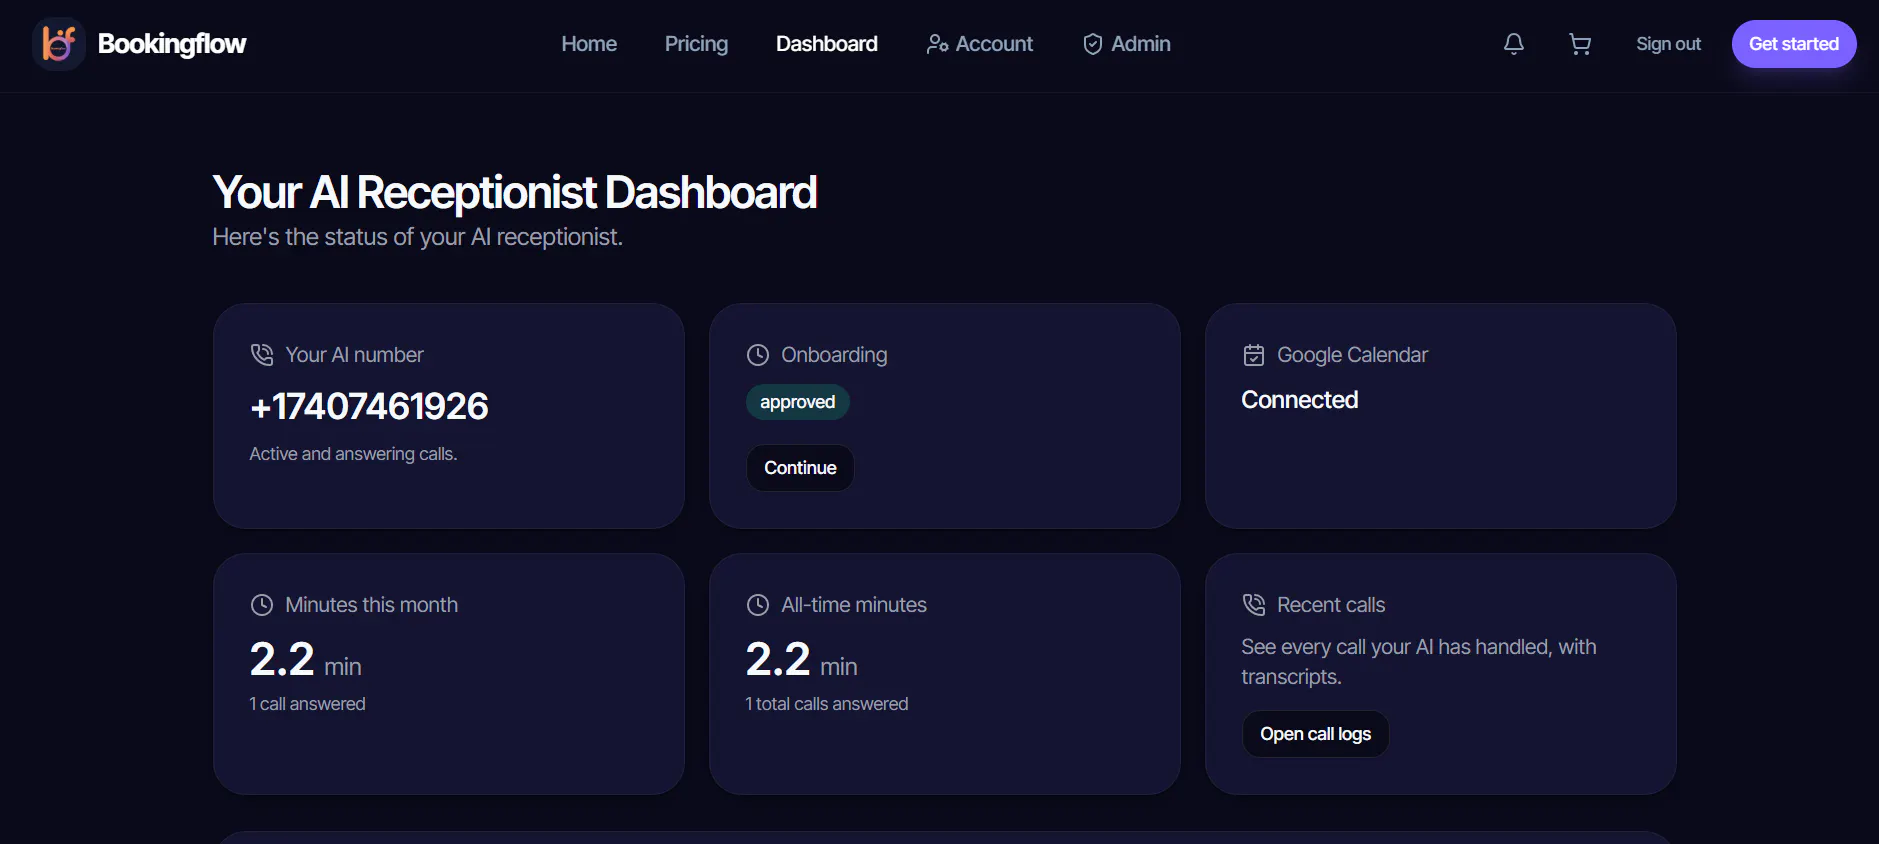Open the notifications bell
The image size is (1879, 844).
click(1514, 44)
